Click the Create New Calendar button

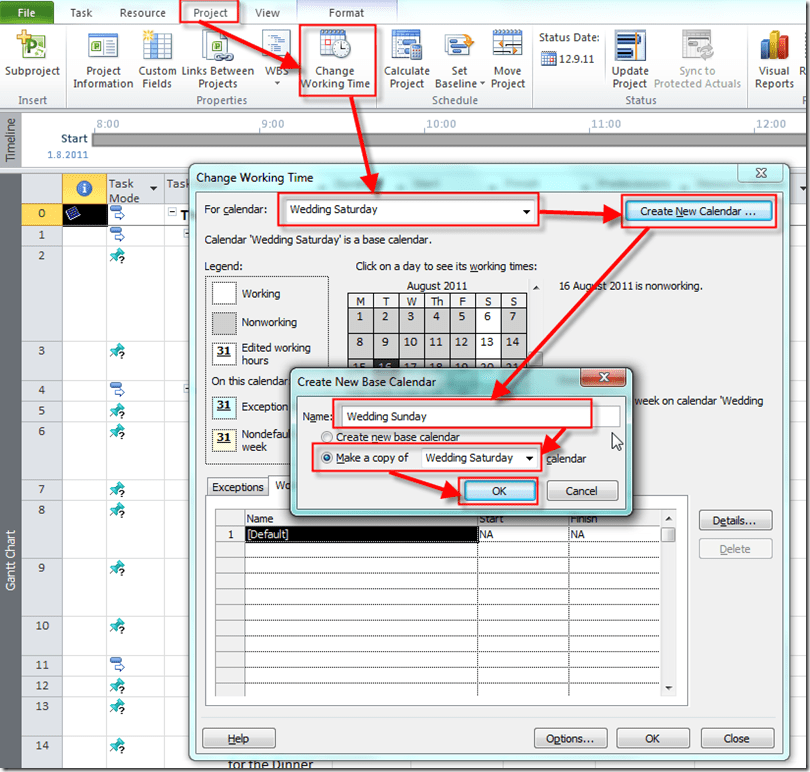(x=698, y=211)
